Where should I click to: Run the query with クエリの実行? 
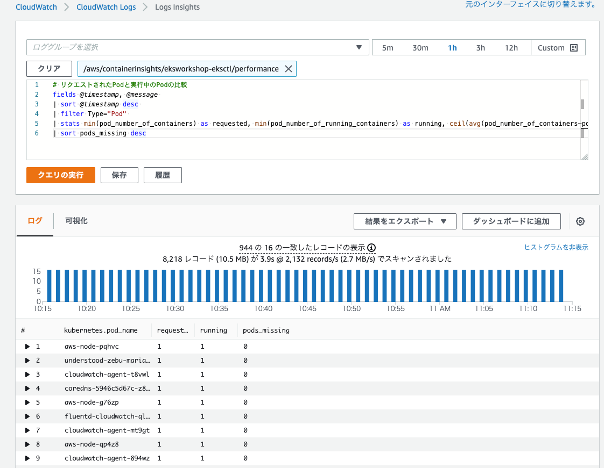60,175
